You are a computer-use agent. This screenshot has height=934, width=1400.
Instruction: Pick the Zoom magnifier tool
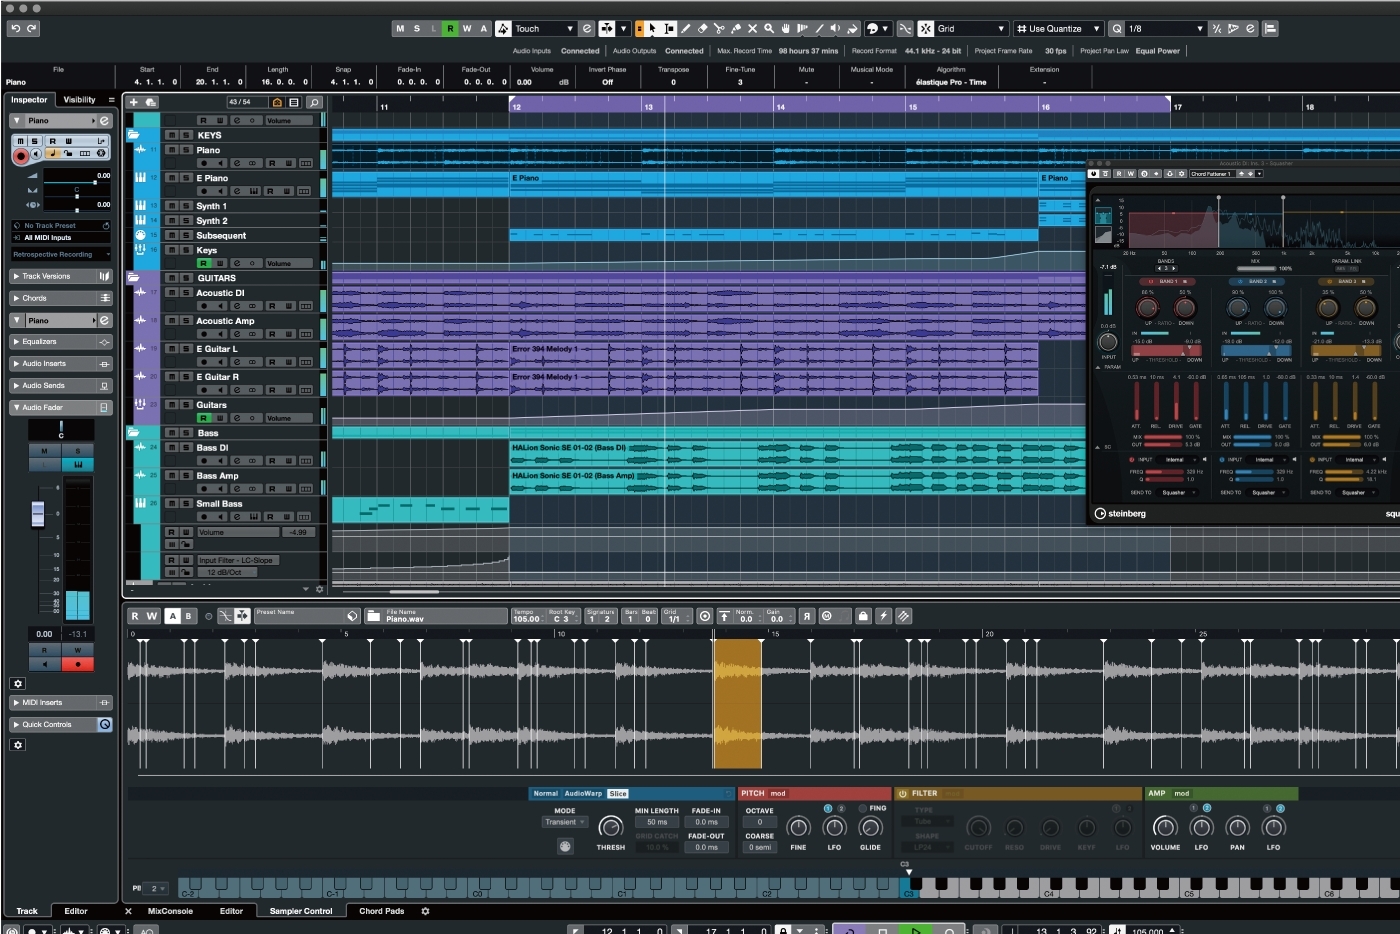[x=769, y=29]
